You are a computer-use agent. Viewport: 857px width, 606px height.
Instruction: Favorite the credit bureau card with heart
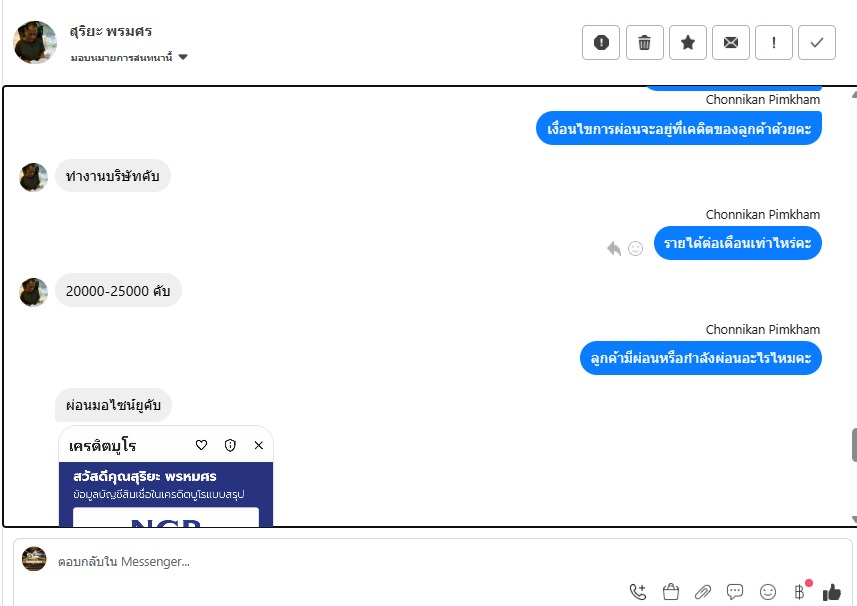201,445
